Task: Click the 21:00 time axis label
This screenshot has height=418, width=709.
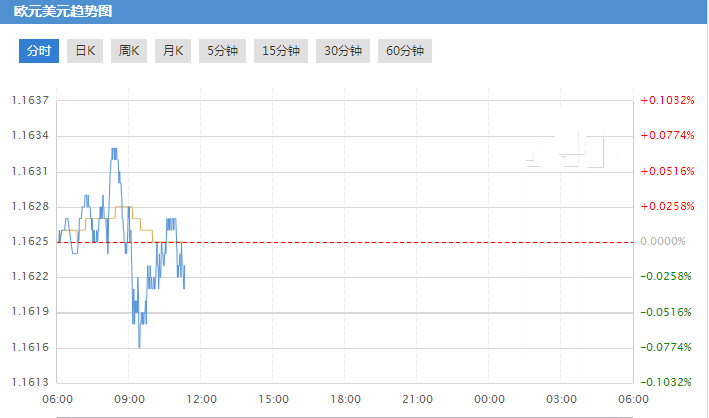Action: 418,399
